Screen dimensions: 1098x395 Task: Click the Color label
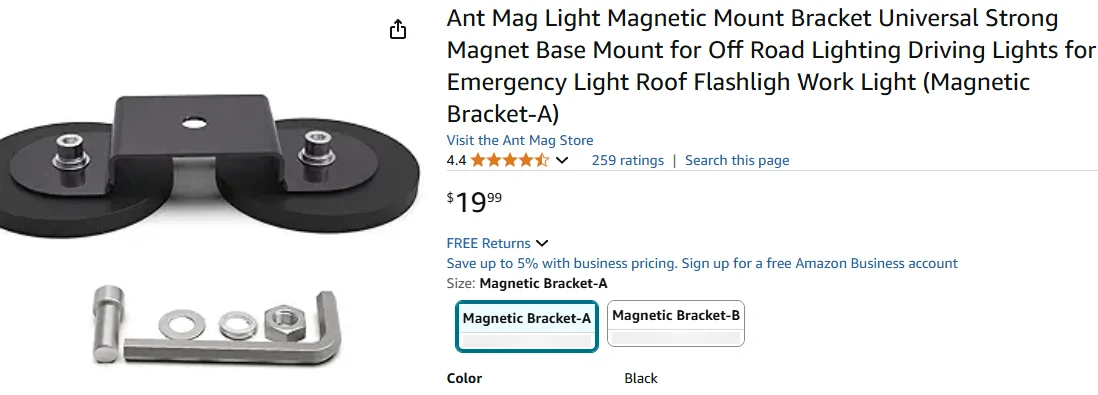(x=464, y=378)
